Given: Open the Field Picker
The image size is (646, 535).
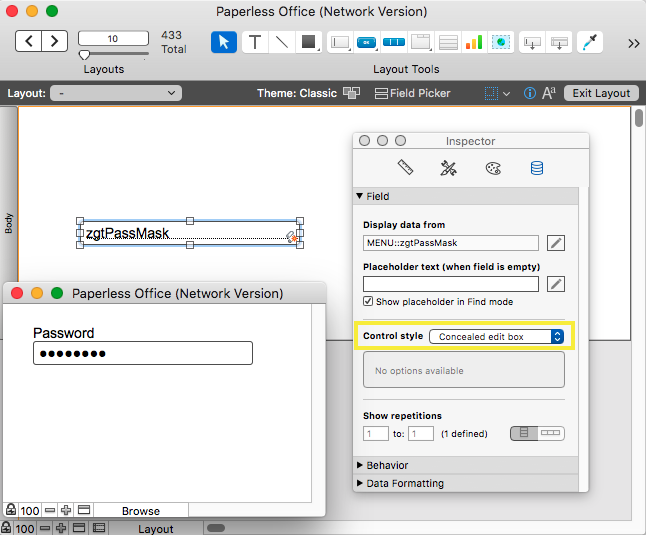Looking at the screenshot, I should [412, 93].
